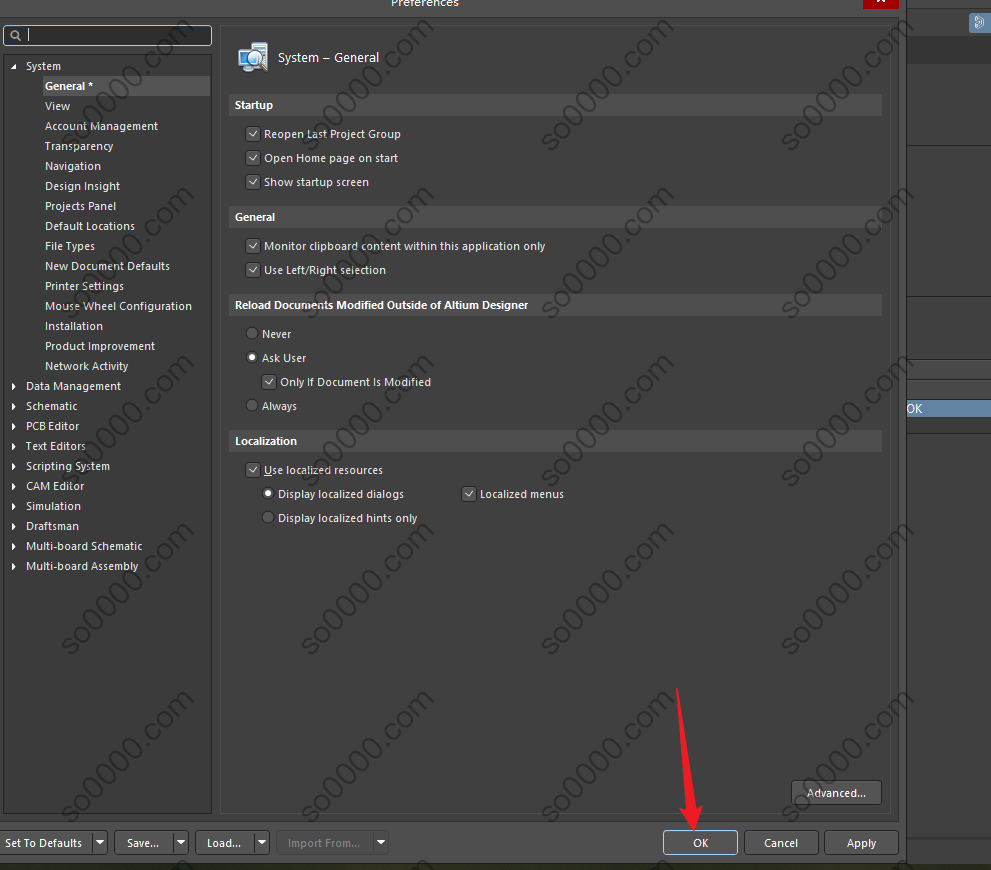The image size is (991, 870).
Task: Open the Load dropdown arrow
Action: (x=262, y=842)
